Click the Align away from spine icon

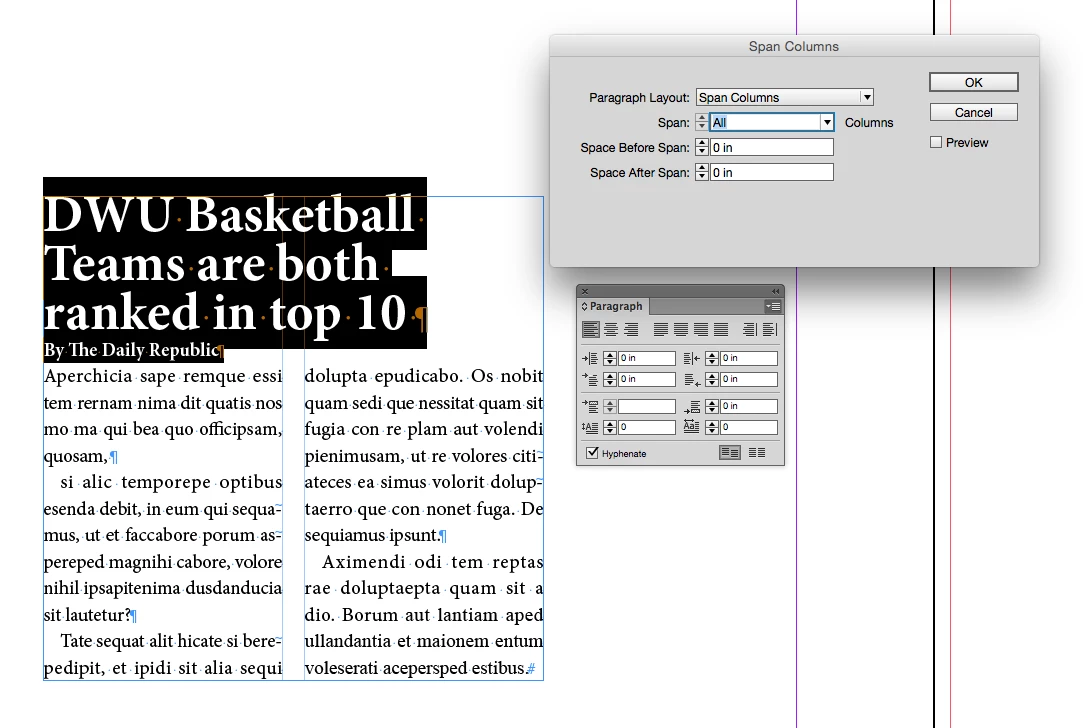[x=770, y=329]
